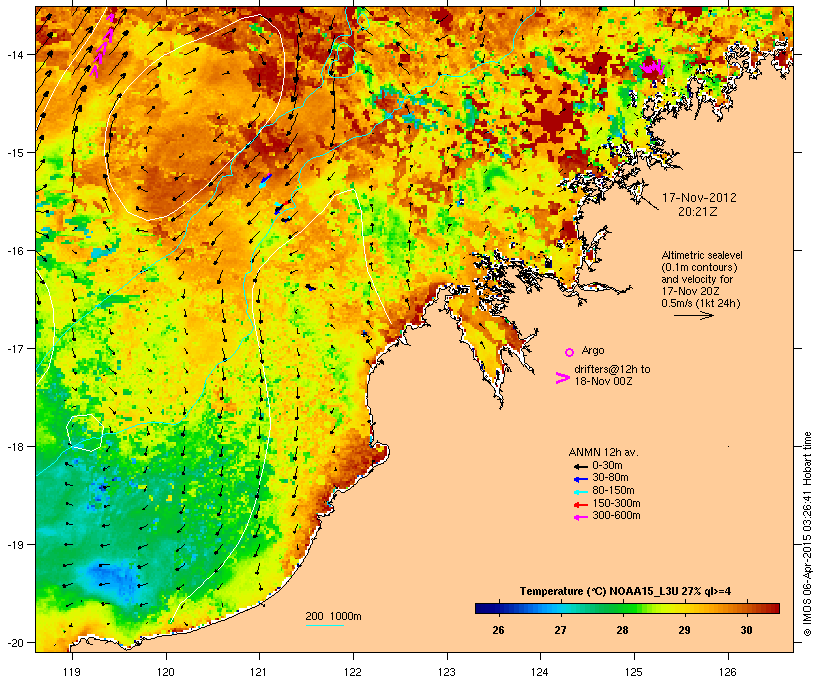
Task: Click the 30-80m depth label
Action: [x=610, y=478]
